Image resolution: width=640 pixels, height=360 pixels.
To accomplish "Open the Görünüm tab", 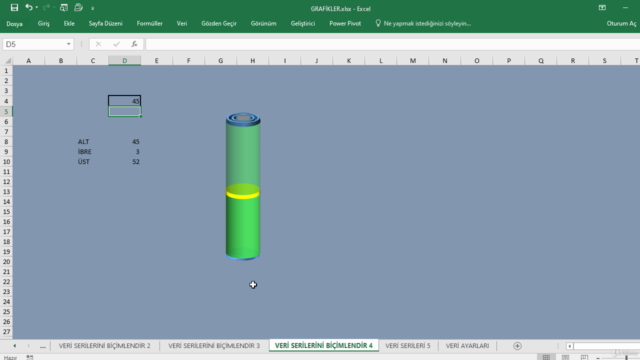I will (x=263, y=24).
